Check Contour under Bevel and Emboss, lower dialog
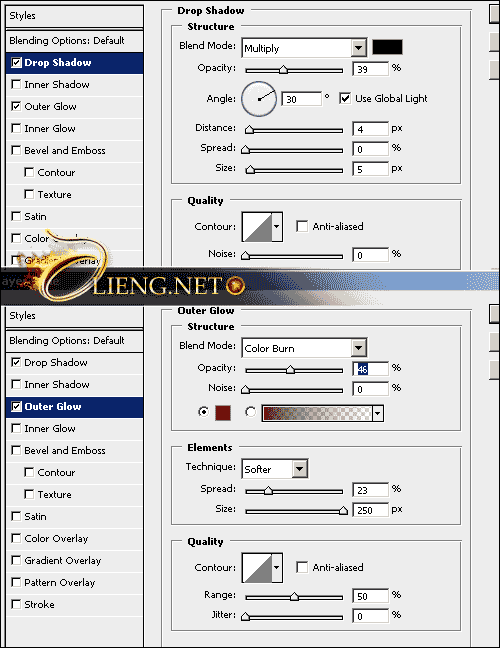500x648 pixels. click(x=29, y=472)
